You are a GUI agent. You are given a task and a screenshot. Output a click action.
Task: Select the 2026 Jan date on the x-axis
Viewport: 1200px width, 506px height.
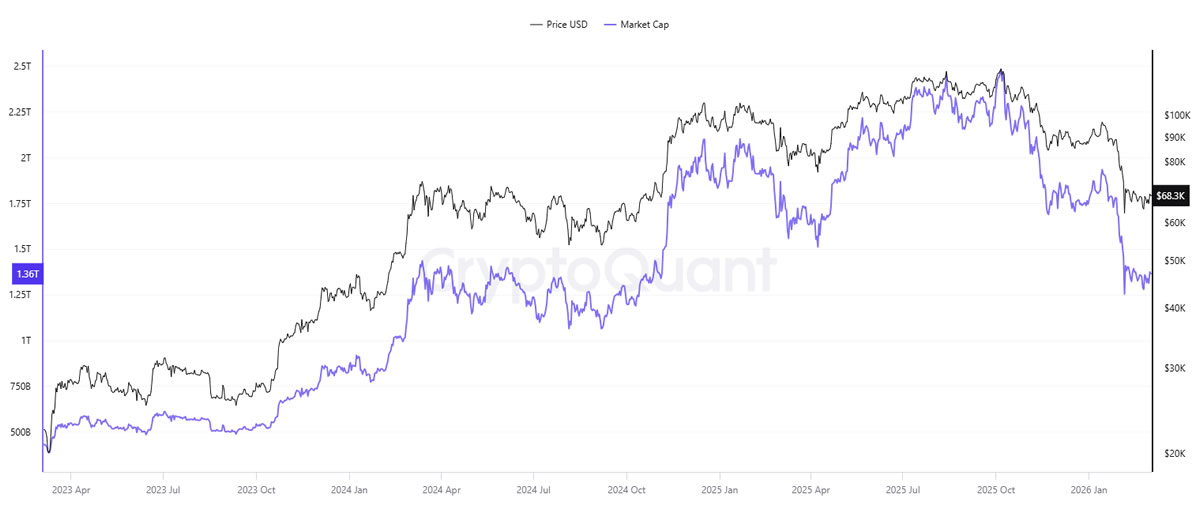pyautogui.click(x=1087, y=491)
